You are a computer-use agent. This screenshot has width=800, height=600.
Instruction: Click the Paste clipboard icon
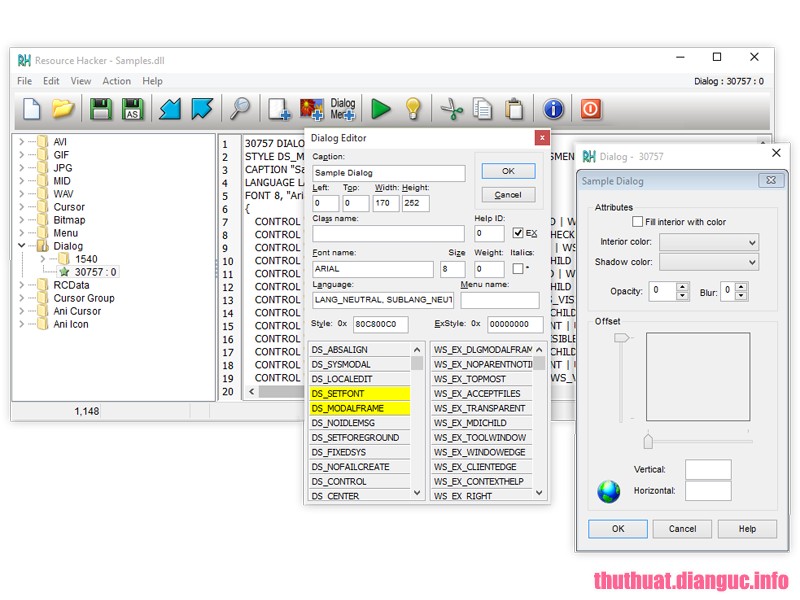tap(514, 109)
